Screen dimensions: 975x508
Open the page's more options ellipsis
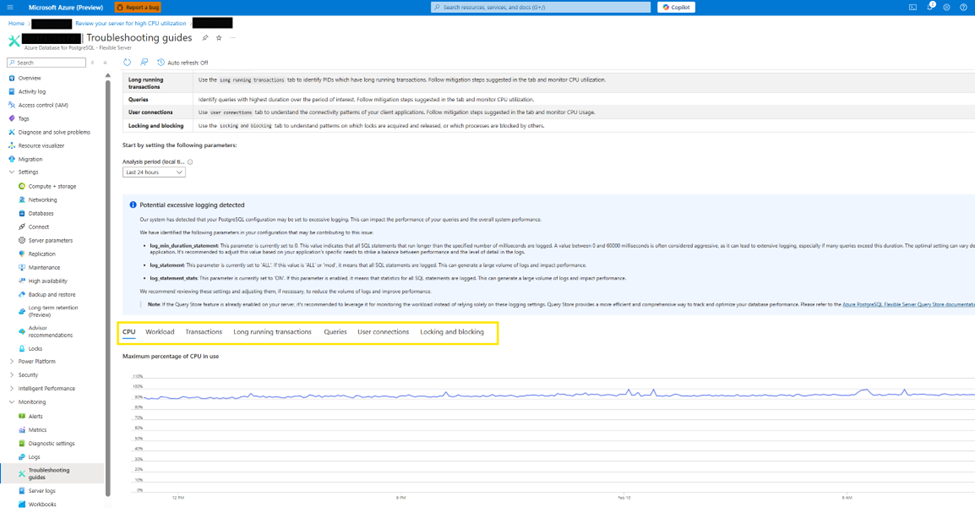pos(232,38)
